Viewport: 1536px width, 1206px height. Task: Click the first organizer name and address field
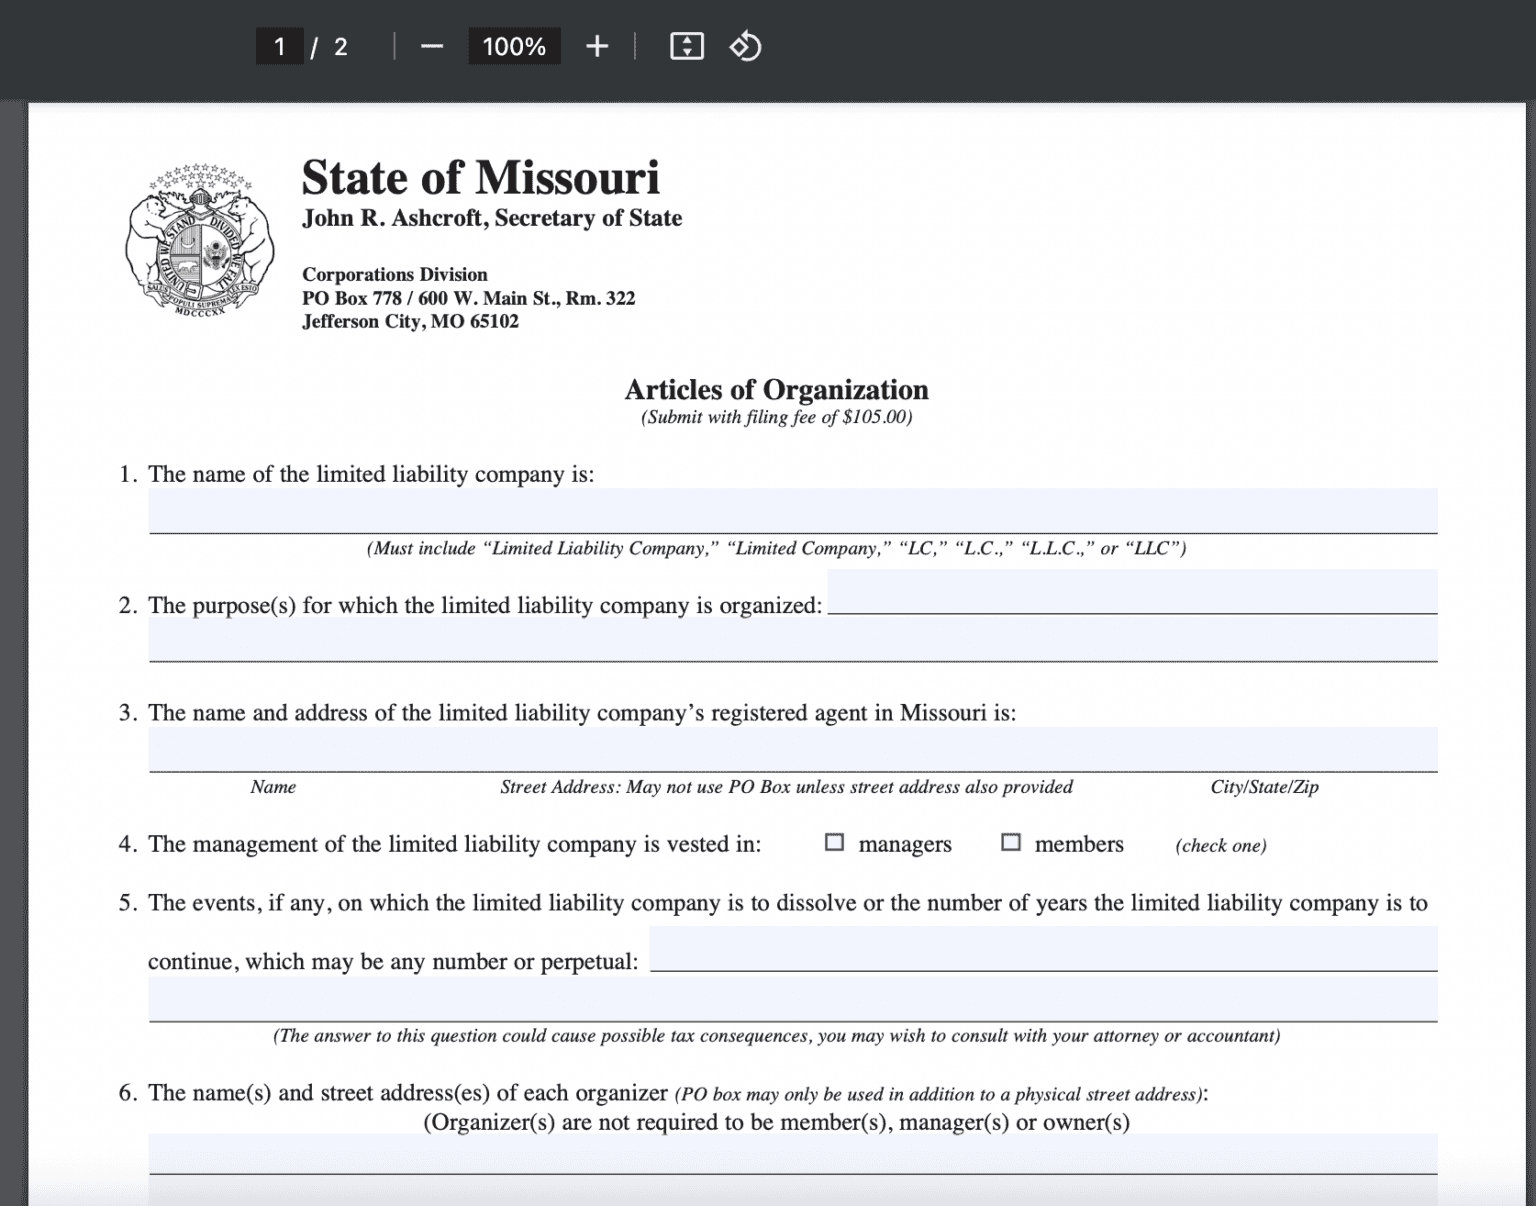(x=792, y=1153)
